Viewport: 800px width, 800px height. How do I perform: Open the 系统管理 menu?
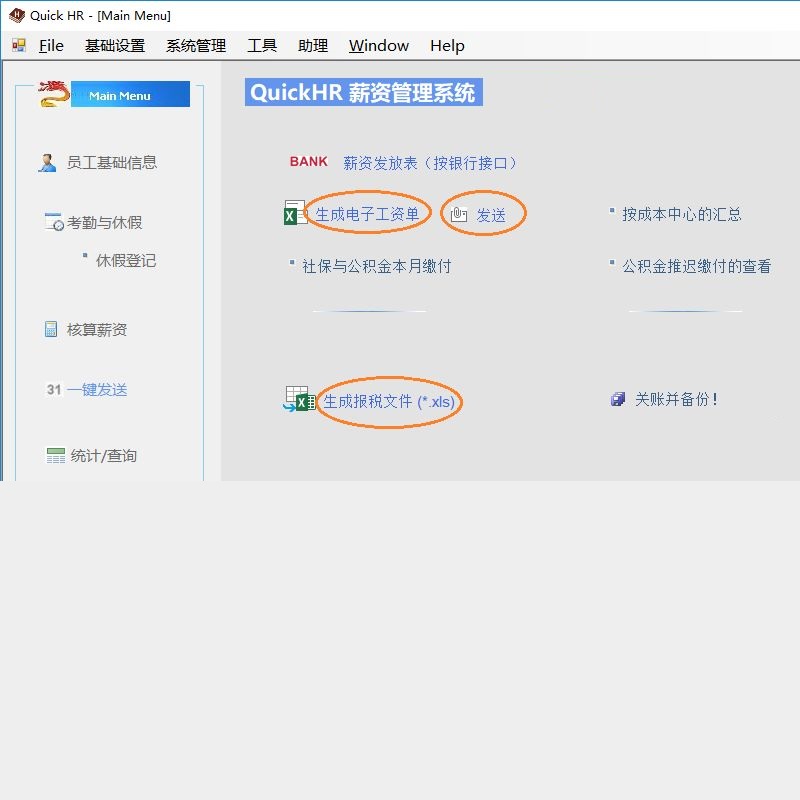tap(196, 46)
